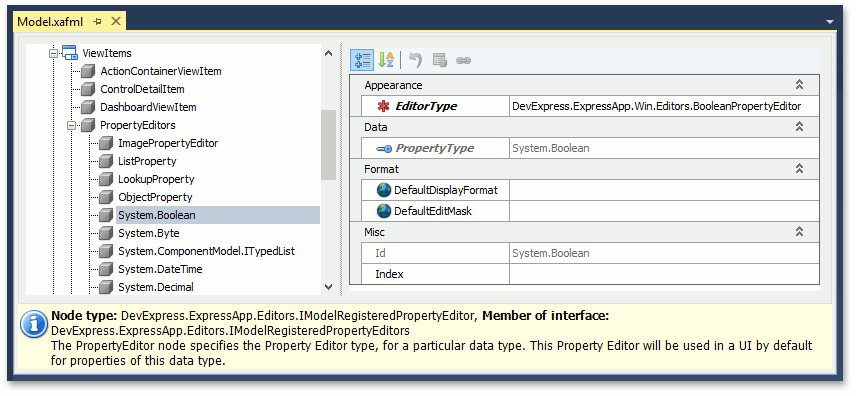Click the globe icon beside DefaultDisplayFormat

tap(384, 190)
